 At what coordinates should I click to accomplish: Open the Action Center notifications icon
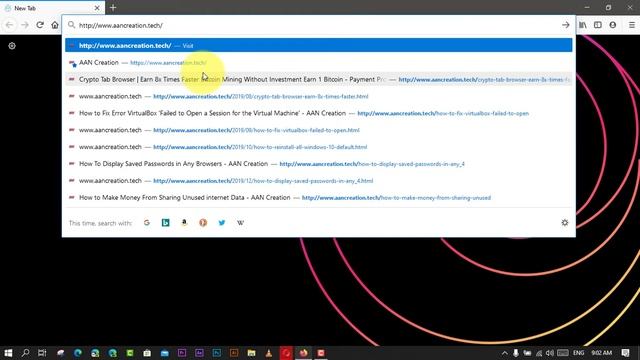coord(625,353)
